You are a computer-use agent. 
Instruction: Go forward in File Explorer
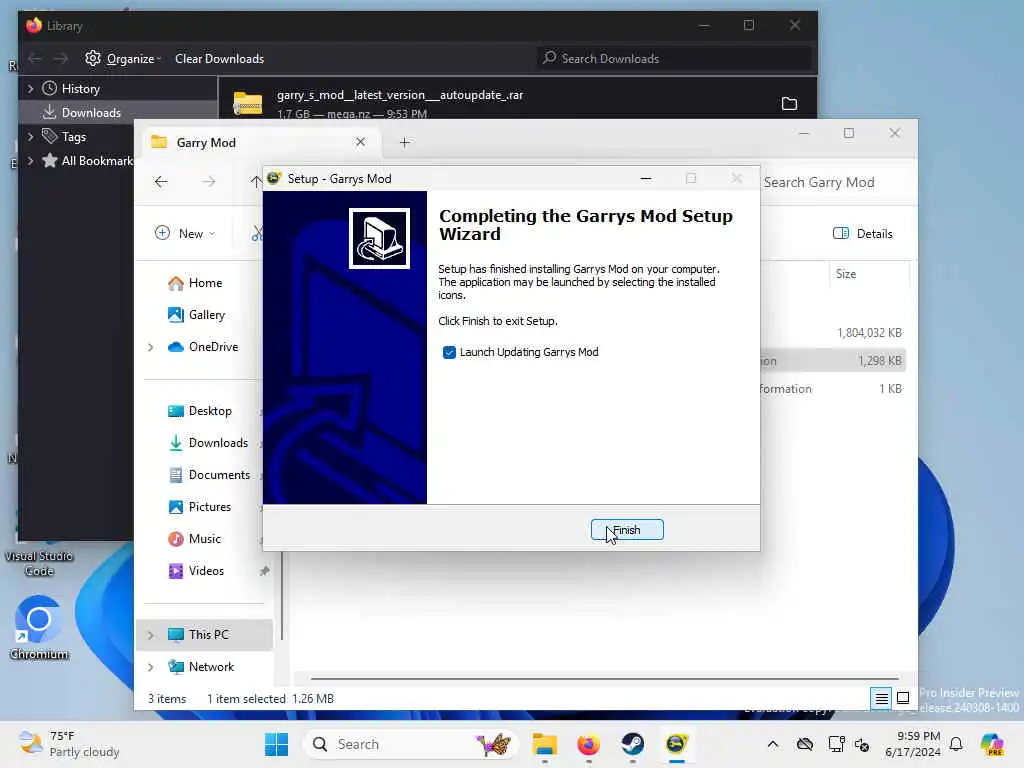[208, 182]
